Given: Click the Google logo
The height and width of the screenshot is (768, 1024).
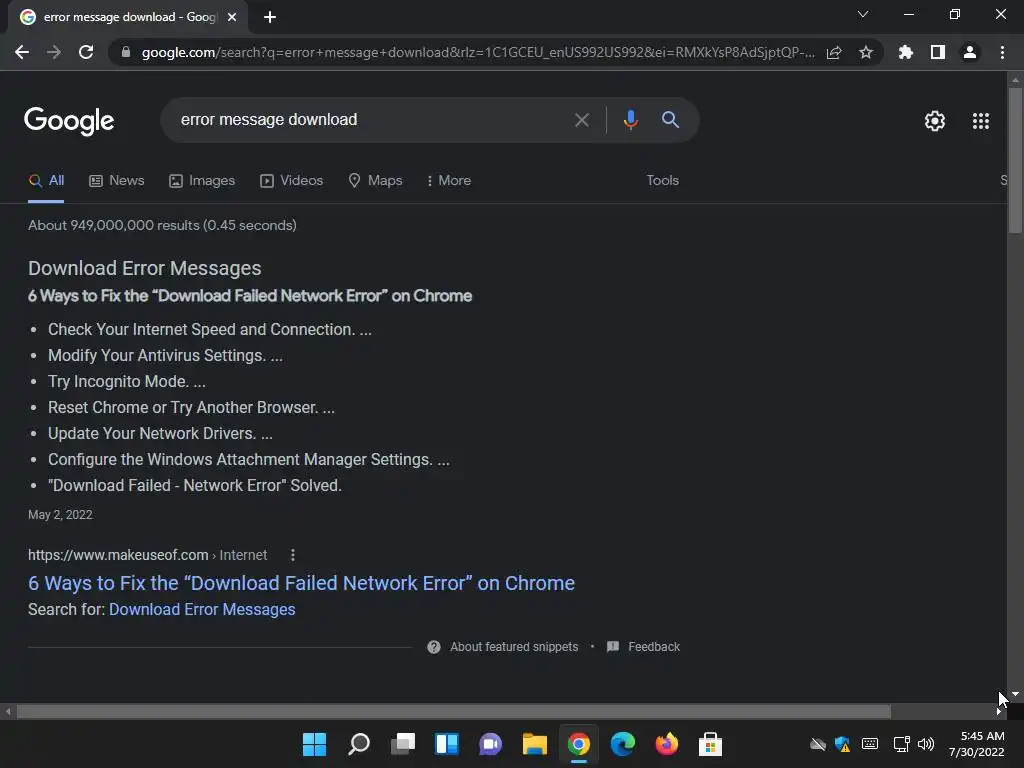Looking at the screenshot, I should (69, 121).
